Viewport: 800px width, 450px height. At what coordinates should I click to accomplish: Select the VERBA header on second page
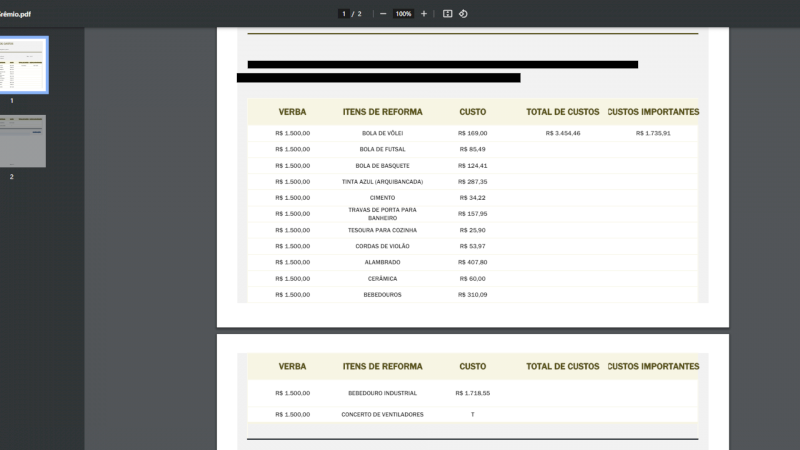pyautogui.click(x=292, y=366)
